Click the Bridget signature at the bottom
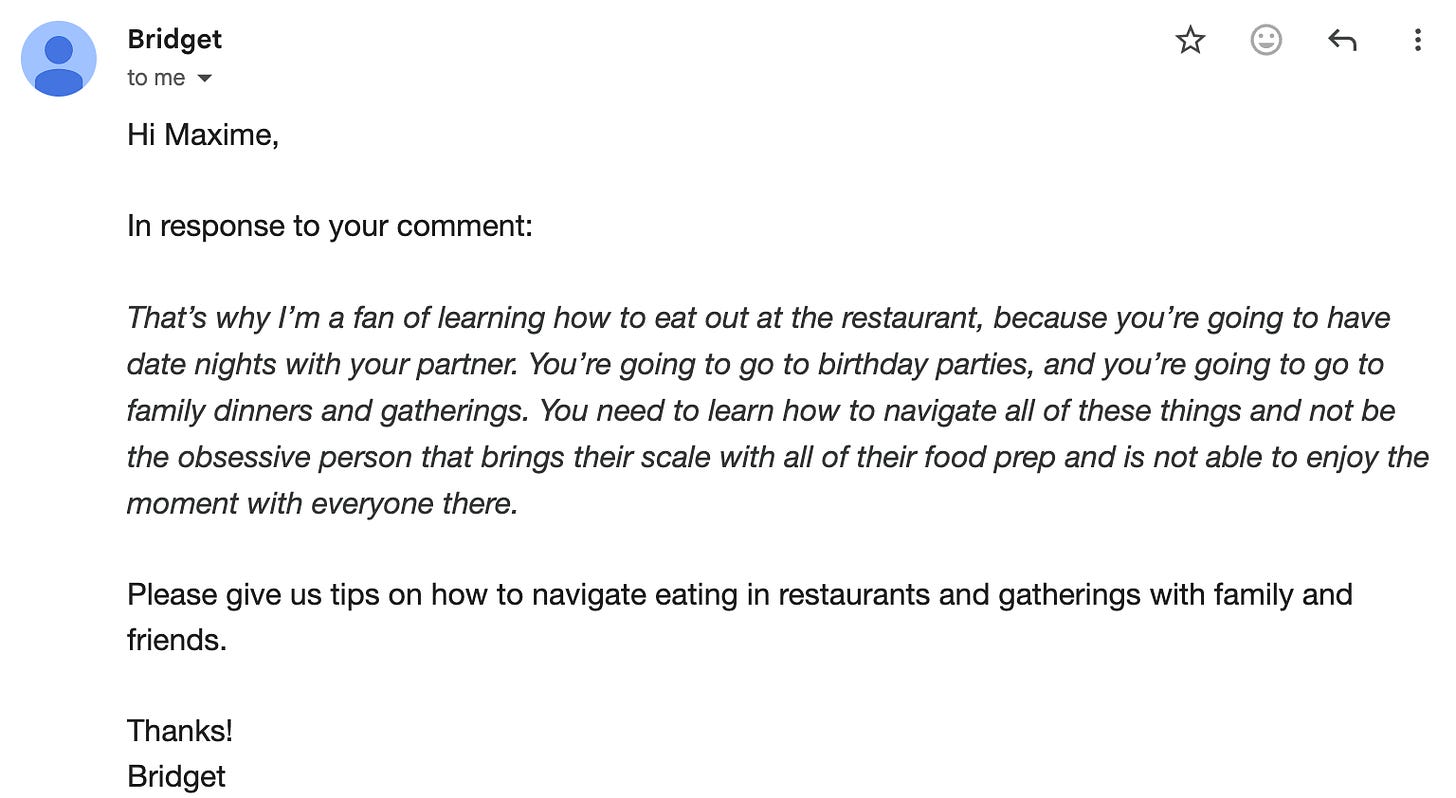Viewport: 1456px width, 798px height. pos(176,777)
